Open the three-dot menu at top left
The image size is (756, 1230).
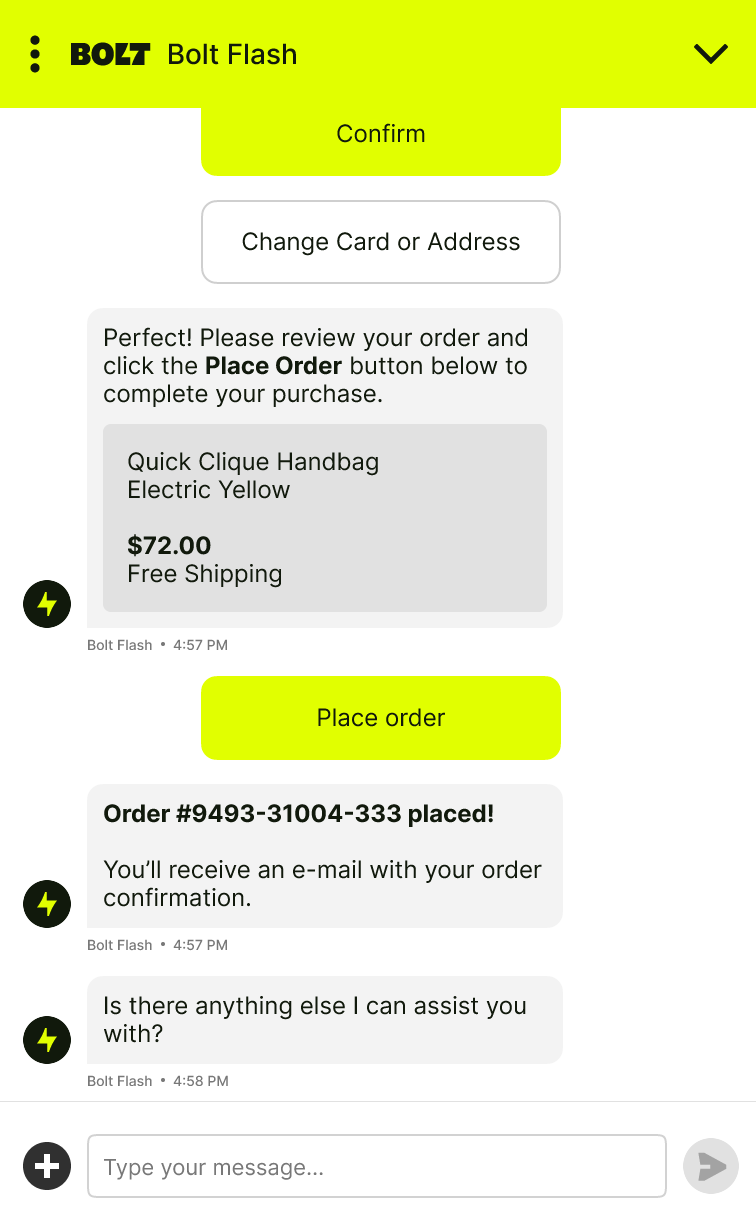35,54
